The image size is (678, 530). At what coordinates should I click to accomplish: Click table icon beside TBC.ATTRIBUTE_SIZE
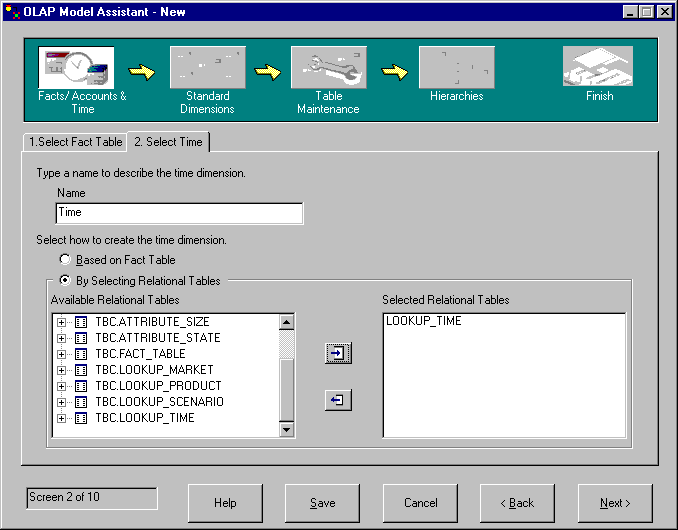[81, 322]
